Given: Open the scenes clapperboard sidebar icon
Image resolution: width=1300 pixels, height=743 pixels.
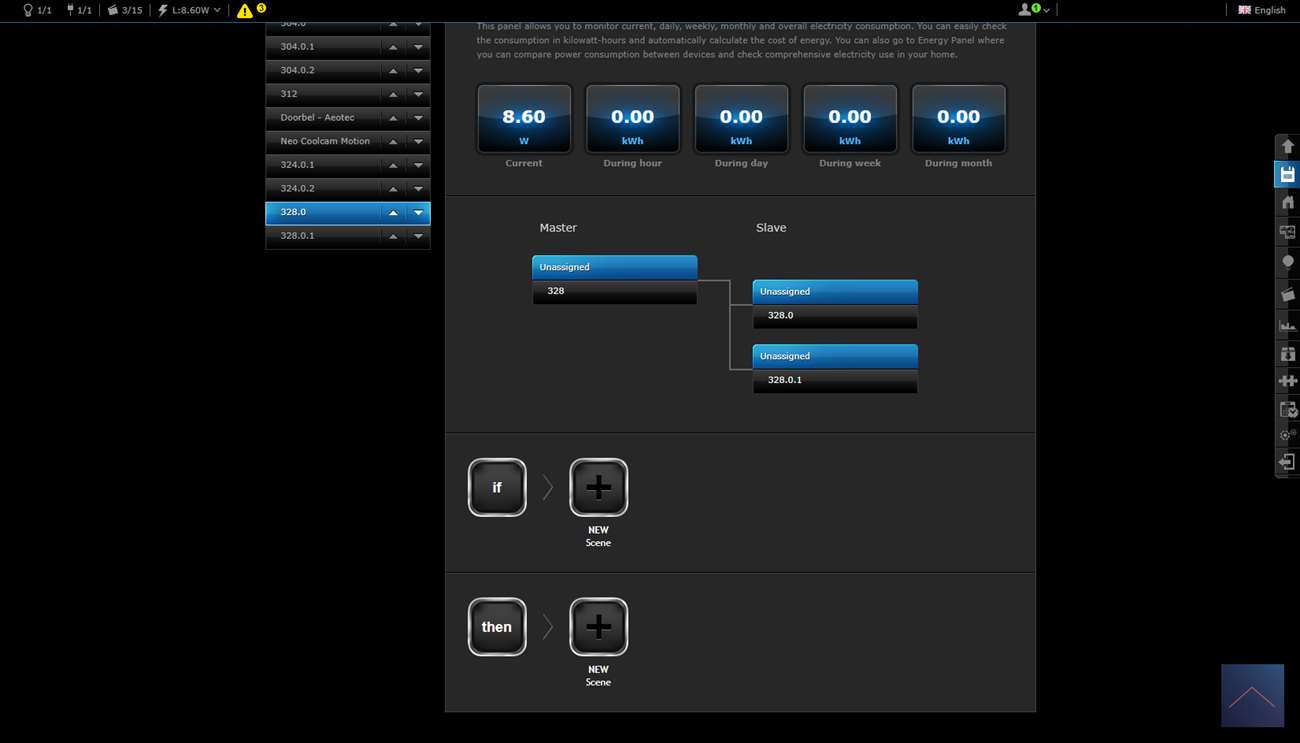Looking at the screenshot, I should coord(1287,294).
